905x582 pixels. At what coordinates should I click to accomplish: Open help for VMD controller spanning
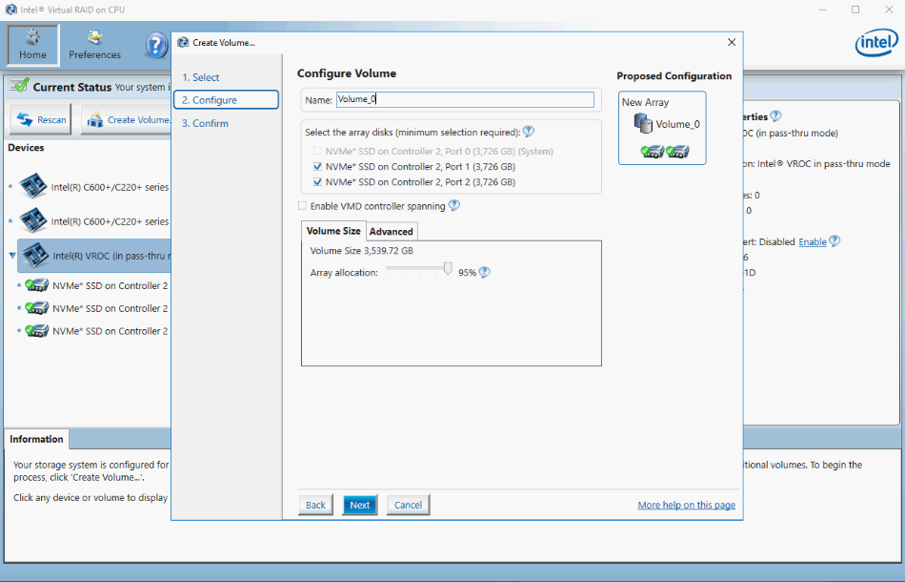point(454,206)
